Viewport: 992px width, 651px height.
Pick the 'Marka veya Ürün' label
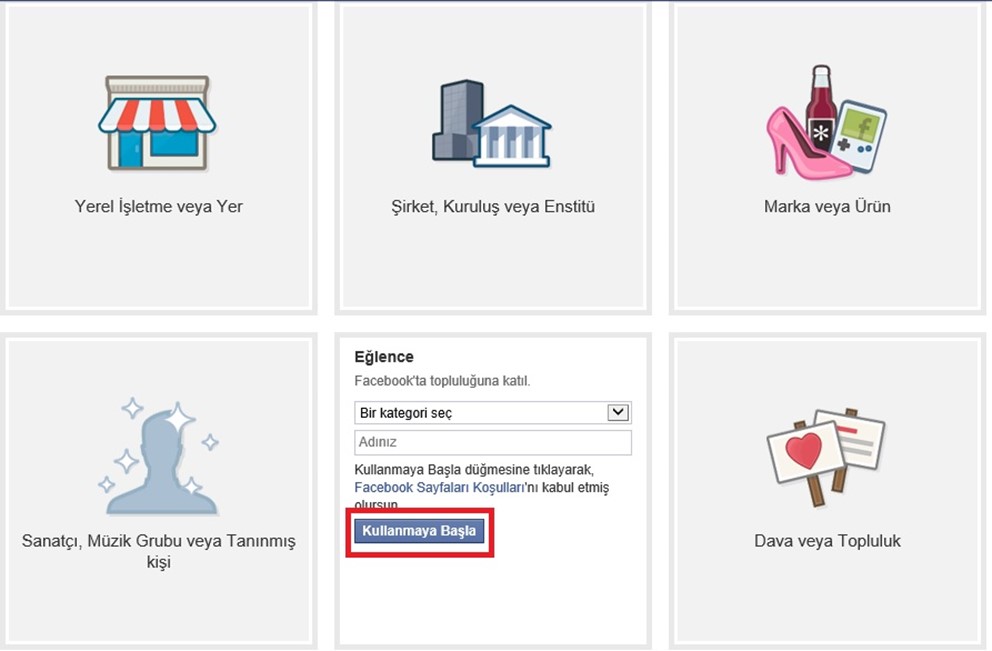pyautogui.click(x=827, y=207)
